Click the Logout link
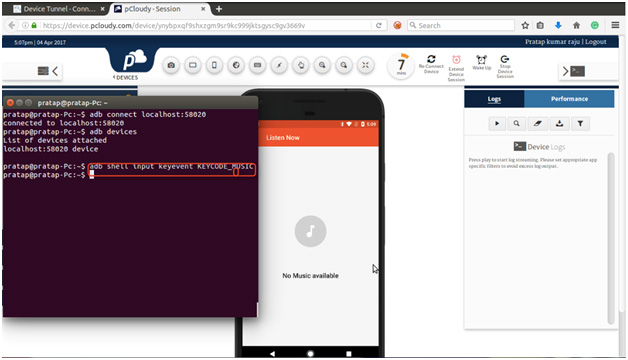This screenshot has width=628, height=360. click(596, 42)
